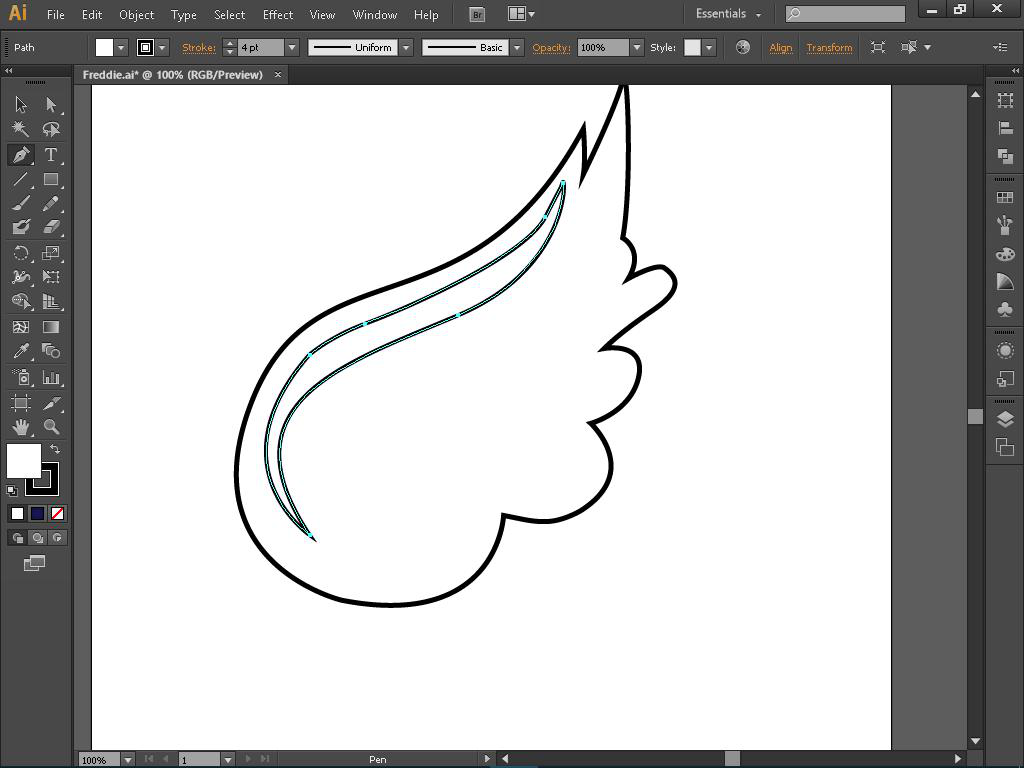Select the Direct Selection tool
This screenshot has height=768, width=1024.
[x=51, y=105]
